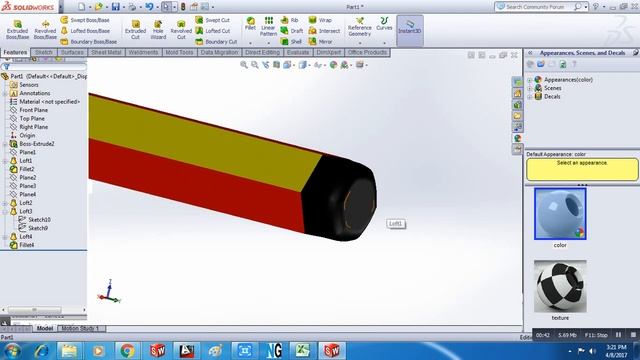Collapse the Appearances, Scenes, and Decals pane
640x360 pixels.
pos(530,53)
